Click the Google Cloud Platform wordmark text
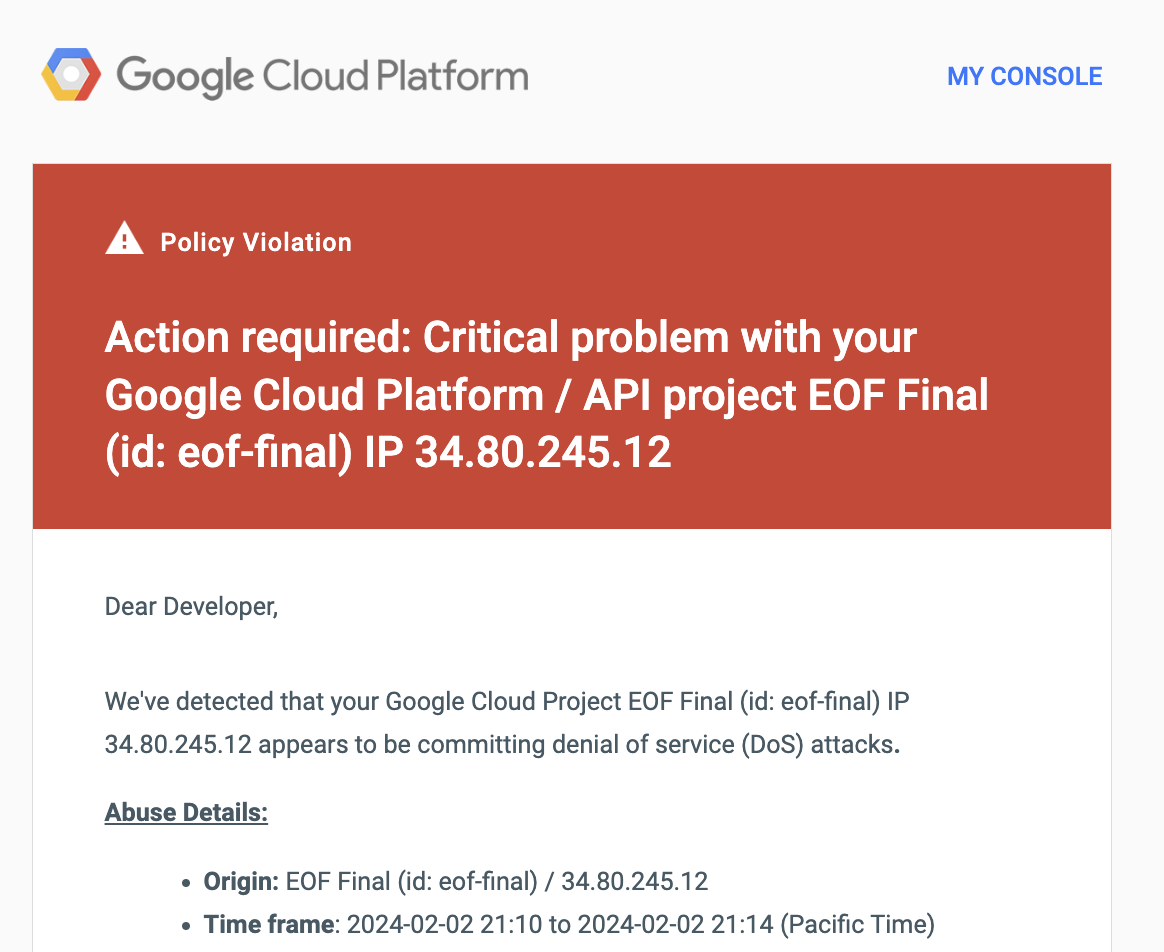Screen dimensions: 1164x952 pyautogui.click(x=322, y=76)
